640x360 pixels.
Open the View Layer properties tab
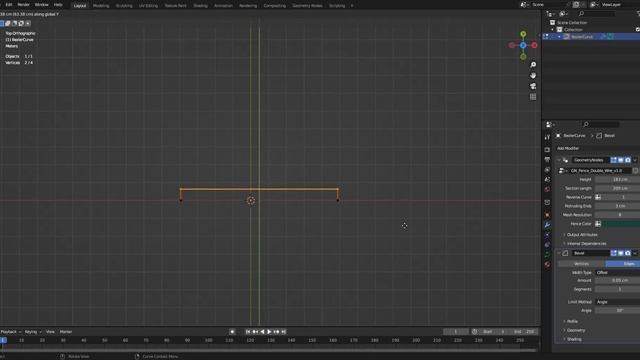tap(547, 169)
